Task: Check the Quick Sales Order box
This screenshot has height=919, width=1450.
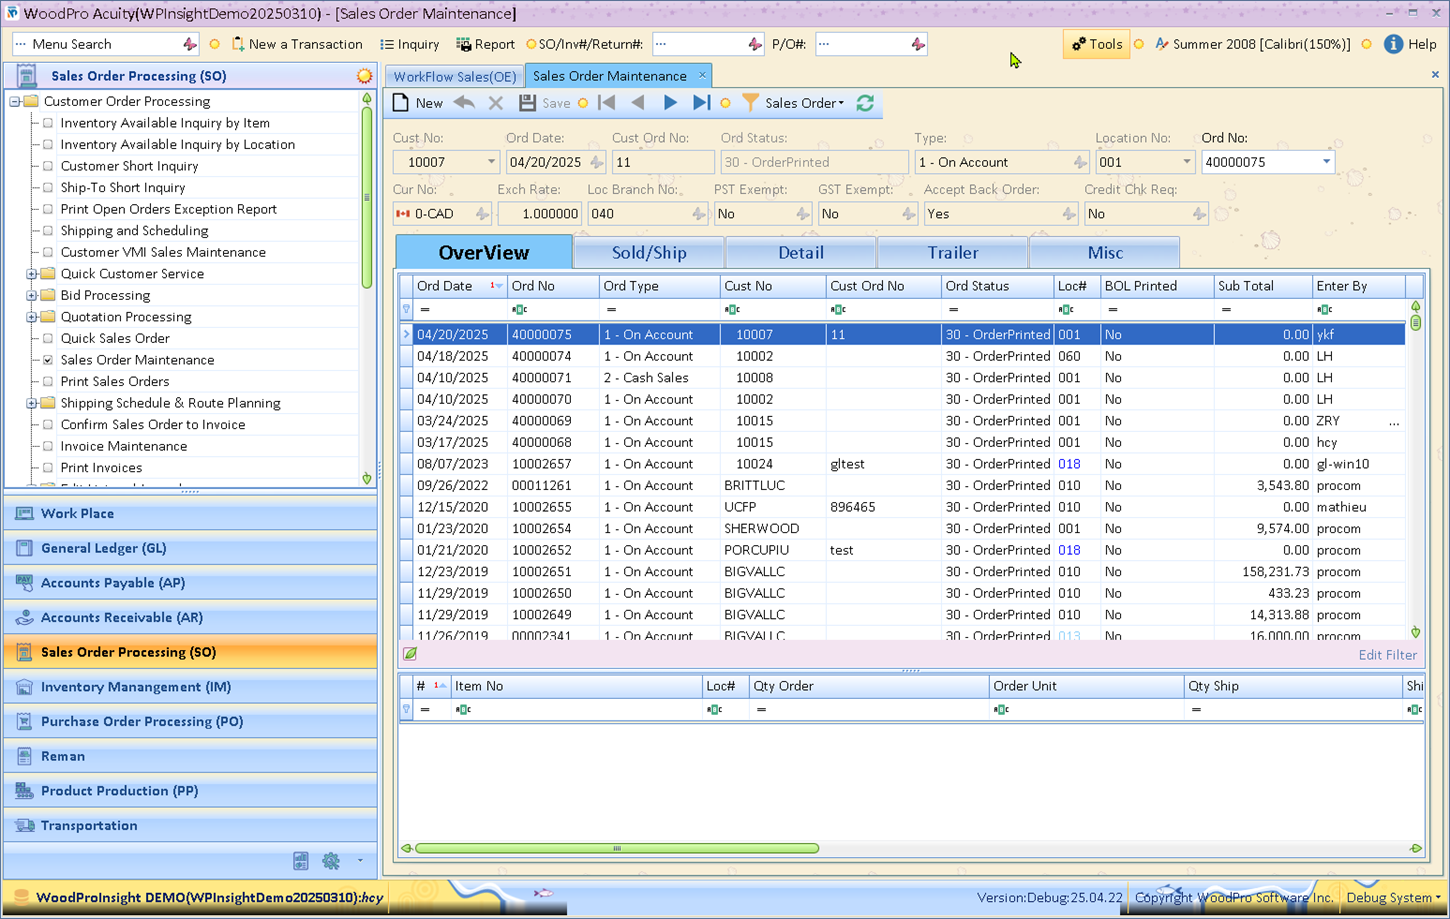Action: click(48, 338)
